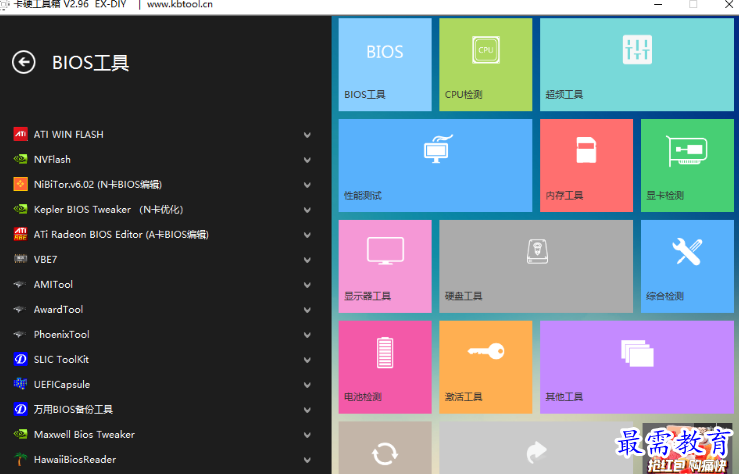The image size is (739, 474).
Task: Select the PhoenixTool text entry
Action: (x=61, y=334)
